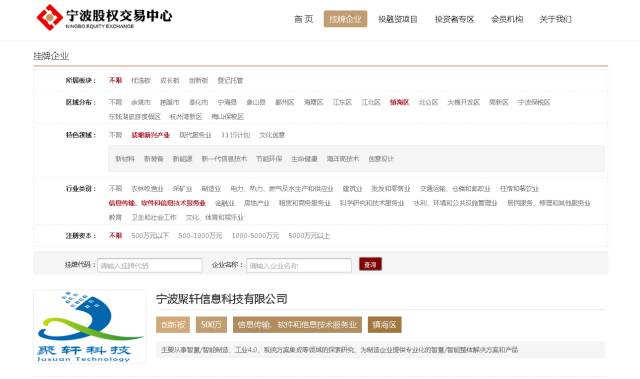This screenshot has width=640, height=379.
Task: Filter capital by 1000-5000万元
Action: click(255, 235)
